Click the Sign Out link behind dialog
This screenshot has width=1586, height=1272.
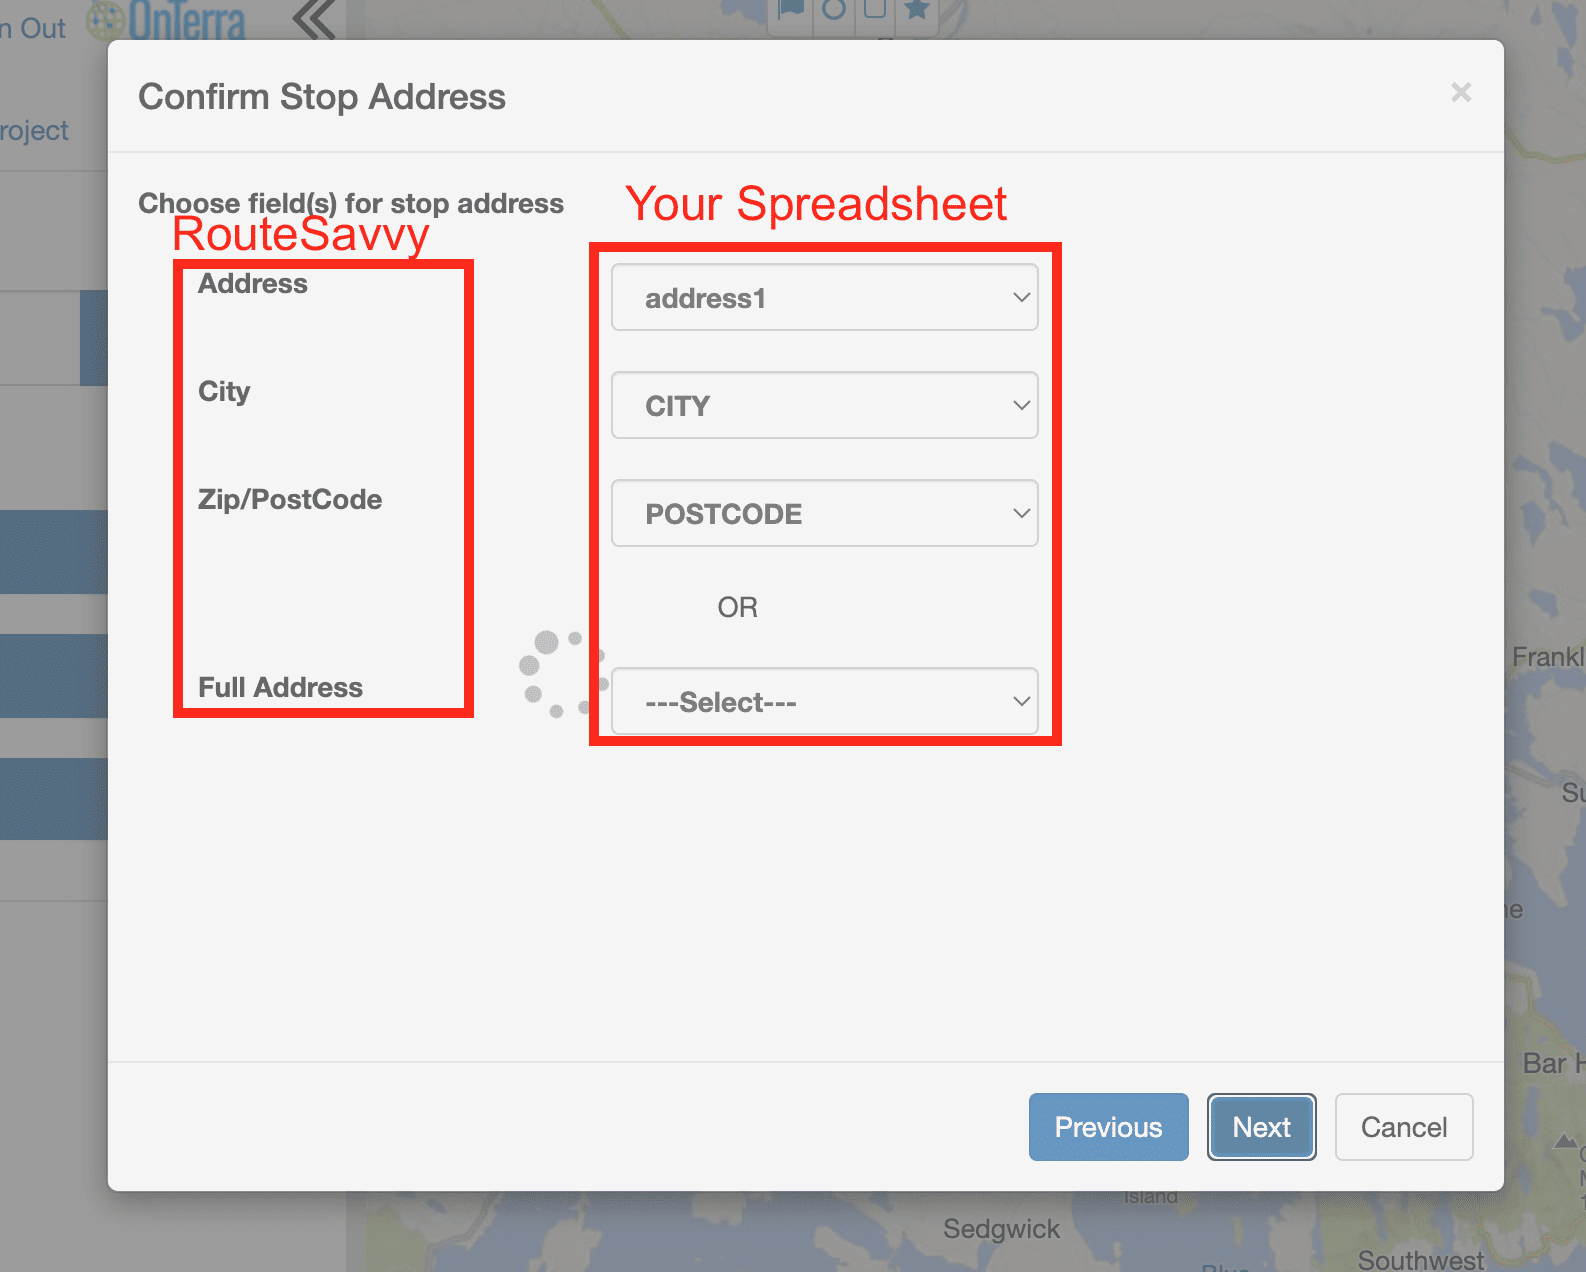coord(33,28)
